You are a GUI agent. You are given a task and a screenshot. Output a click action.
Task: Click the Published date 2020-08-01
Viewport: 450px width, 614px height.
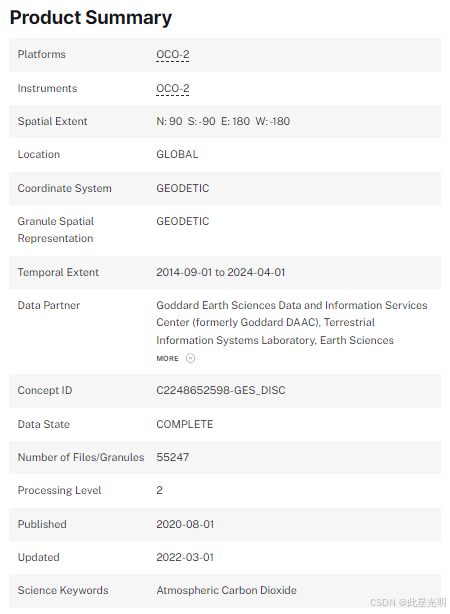(x=185, y=524)
